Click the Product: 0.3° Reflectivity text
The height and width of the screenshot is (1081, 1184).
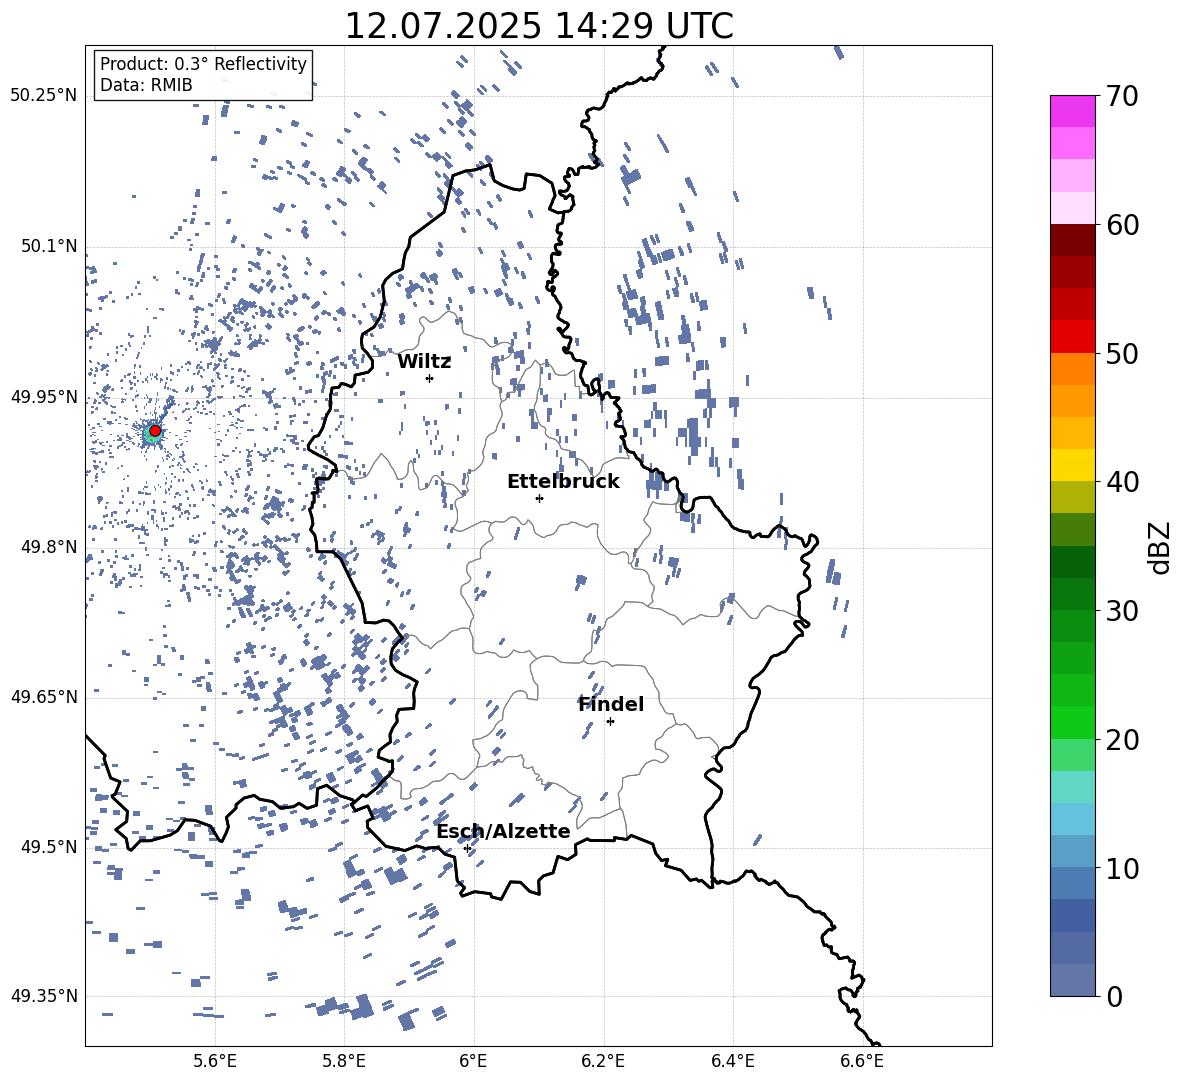tap(203, 64)
